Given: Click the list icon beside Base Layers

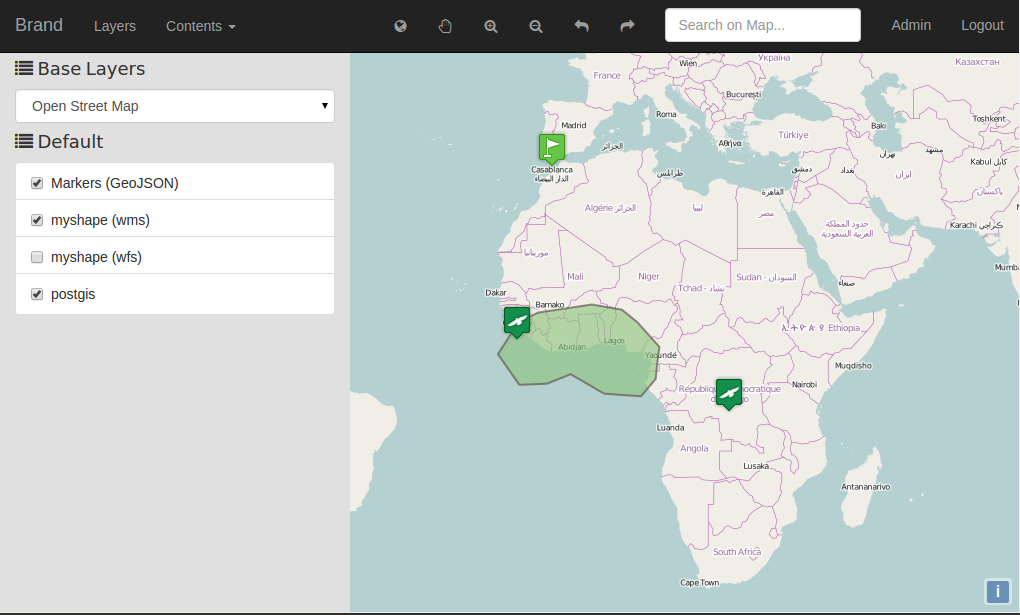Looking at the screenshot, I should (x=22, y=67).
